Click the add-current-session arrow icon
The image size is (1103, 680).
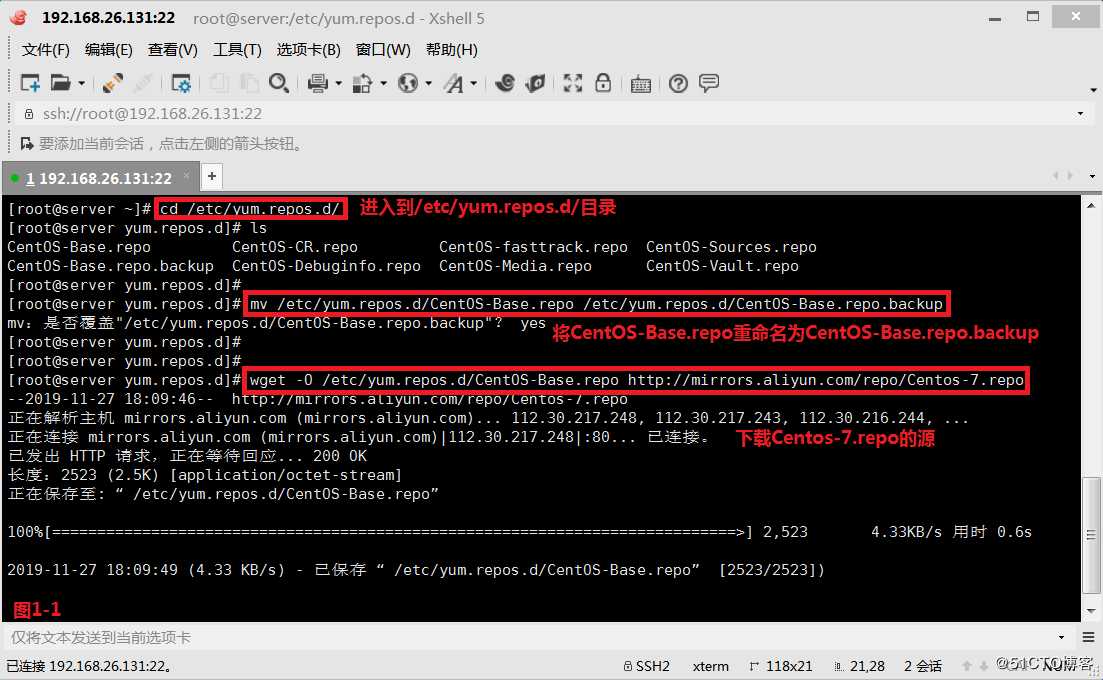(27, 144)
